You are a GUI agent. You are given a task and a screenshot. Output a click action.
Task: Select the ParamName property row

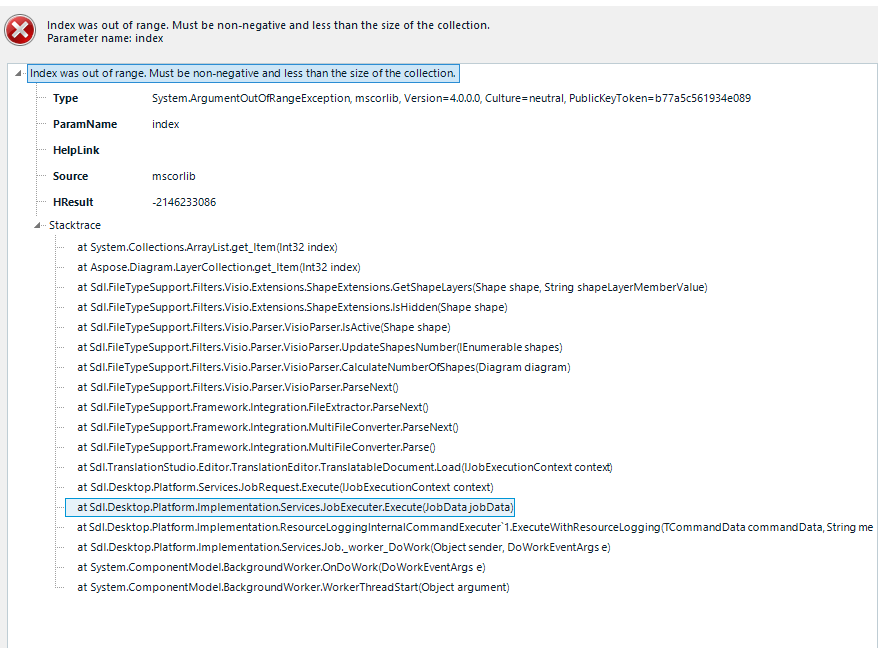point(84,124)
